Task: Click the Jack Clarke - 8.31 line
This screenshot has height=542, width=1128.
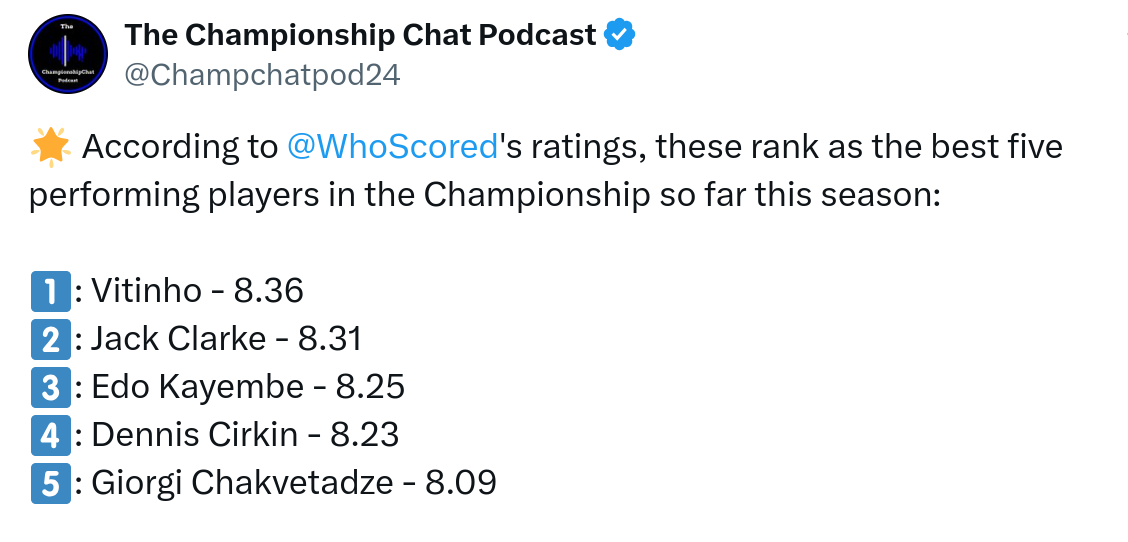Action: click(226, 339)
